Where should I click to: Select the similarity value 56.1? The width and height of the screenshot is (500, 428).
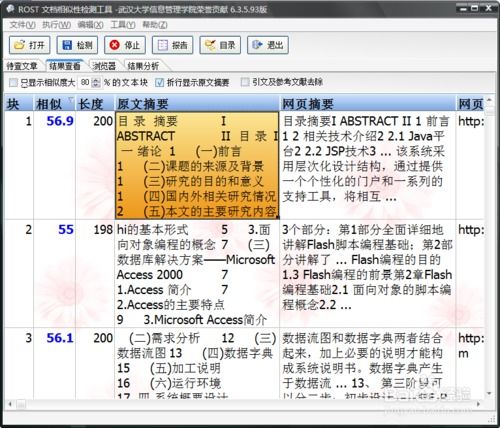(60, 338)
